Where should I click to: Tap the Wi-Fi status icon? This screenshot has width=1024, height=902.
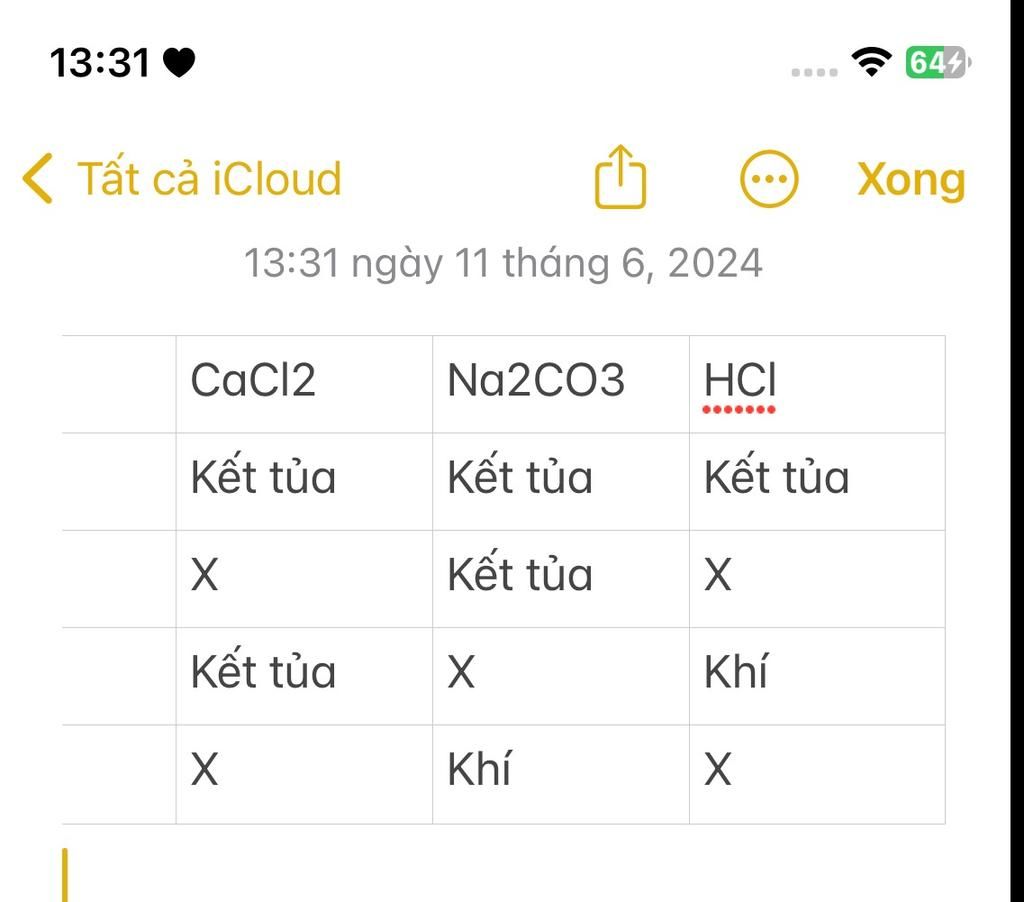click(872, 63)
